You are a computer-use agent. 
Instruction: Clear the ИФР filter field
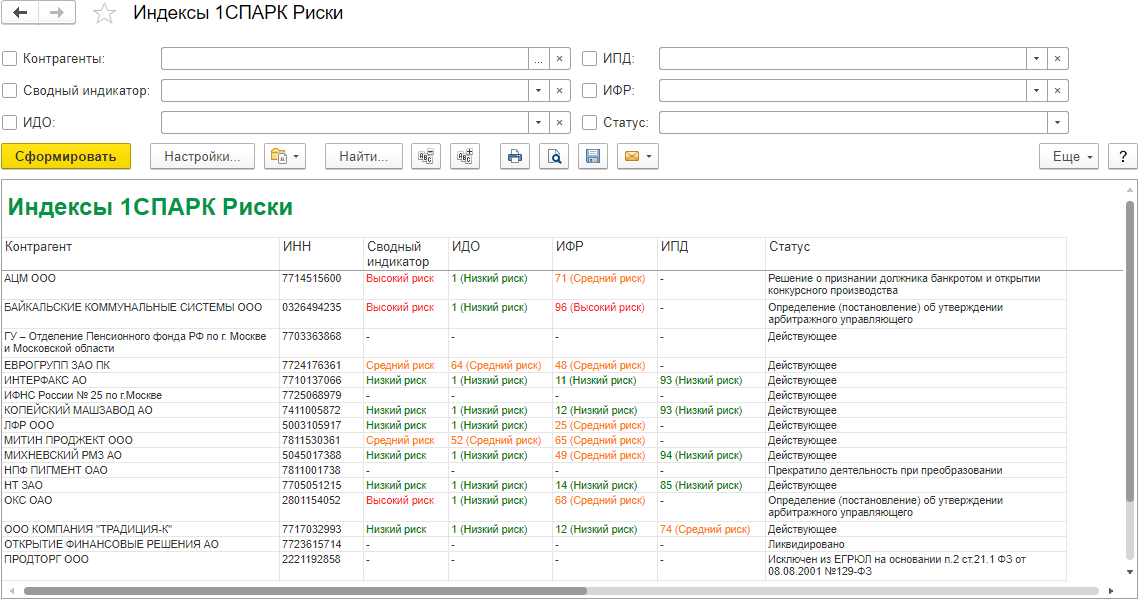pos(1057,91)
